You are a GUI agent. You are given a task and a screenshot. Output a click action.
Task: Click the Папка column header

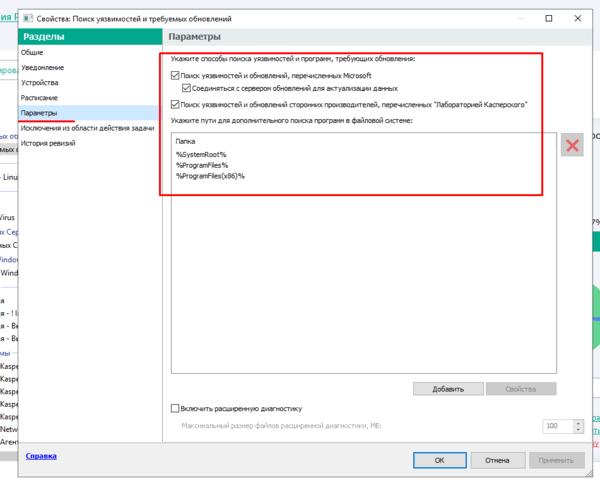pos(185,141)
